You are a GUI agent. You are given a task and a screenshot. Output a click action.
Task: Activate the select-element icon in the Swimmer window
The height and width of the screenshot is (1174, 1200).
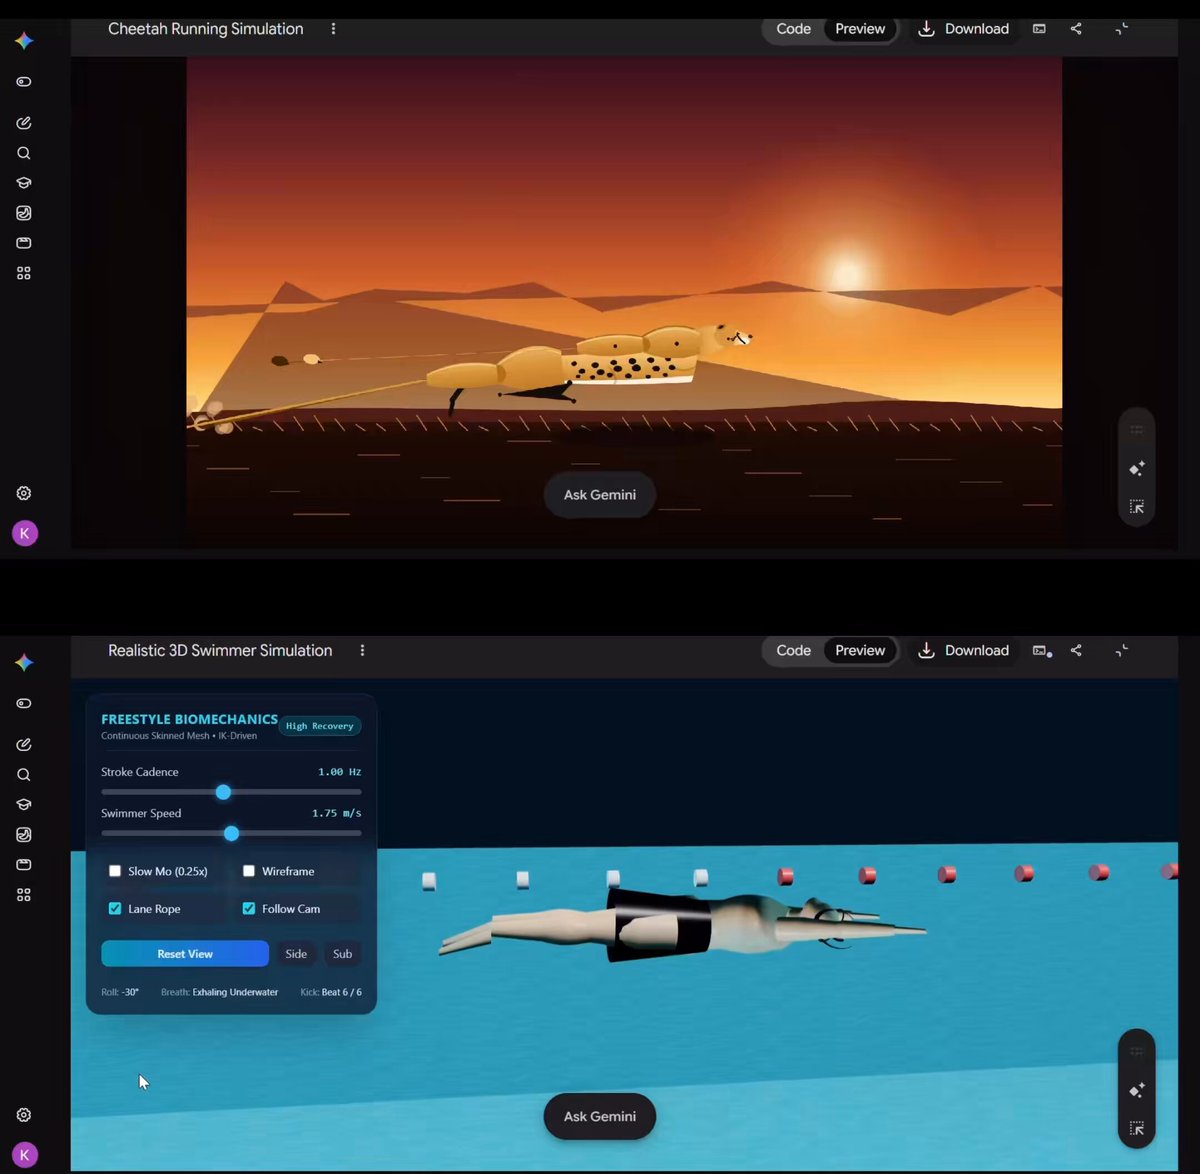click(1137, 1129)
